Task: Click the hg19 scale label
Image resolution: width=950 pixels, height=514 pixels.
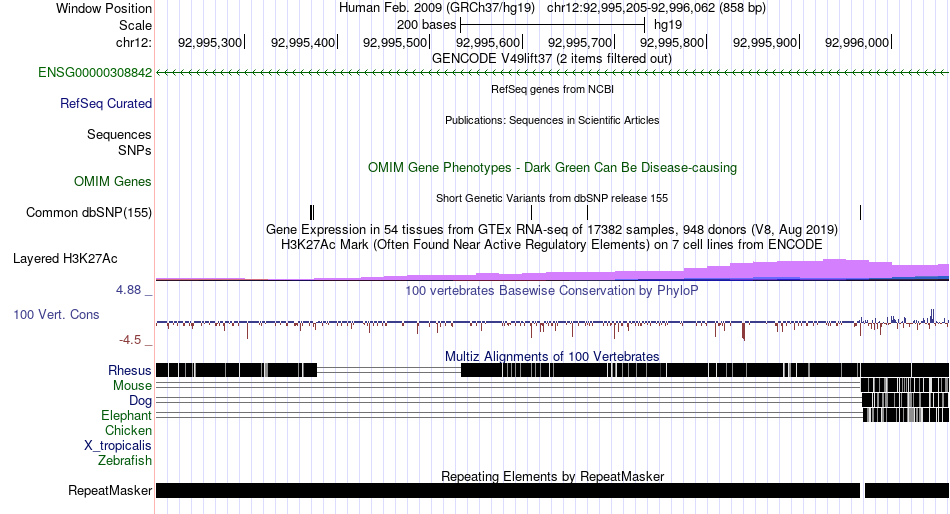Action: point(668,25)
